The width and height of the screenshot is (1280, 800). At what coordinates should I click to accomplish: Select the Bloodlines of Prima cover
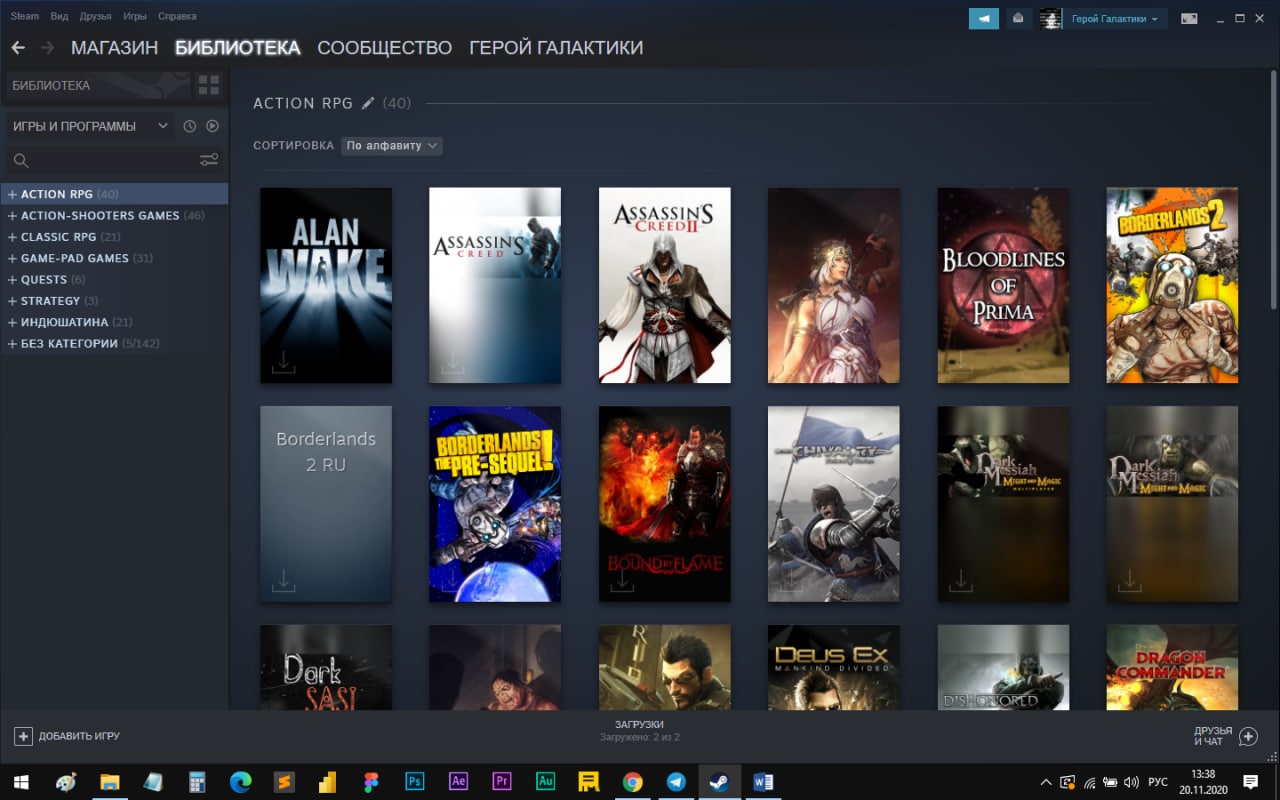click(1003, 285)
